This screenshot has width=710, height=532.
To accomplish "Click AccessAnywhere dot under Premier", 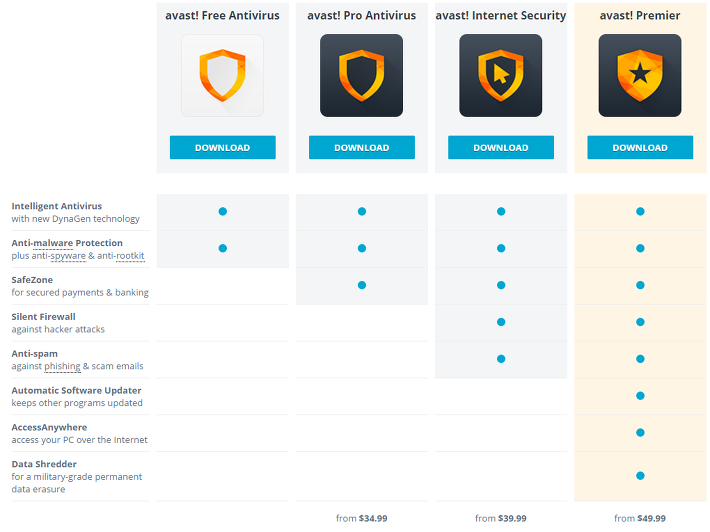I will 640,433.
